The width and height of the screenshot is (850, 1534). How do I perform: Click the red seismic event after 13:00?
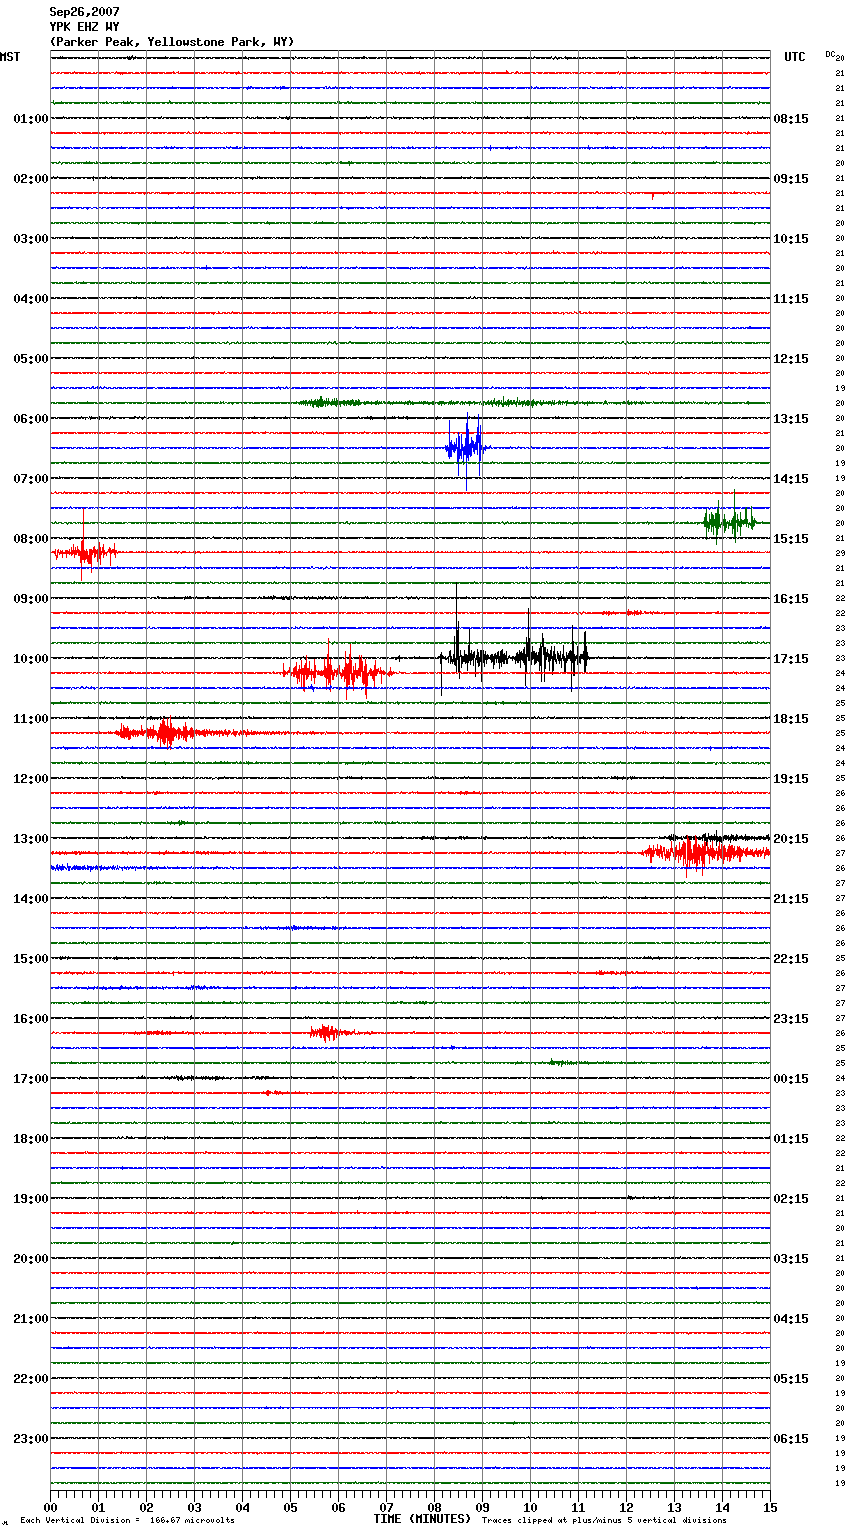(706, 853)
